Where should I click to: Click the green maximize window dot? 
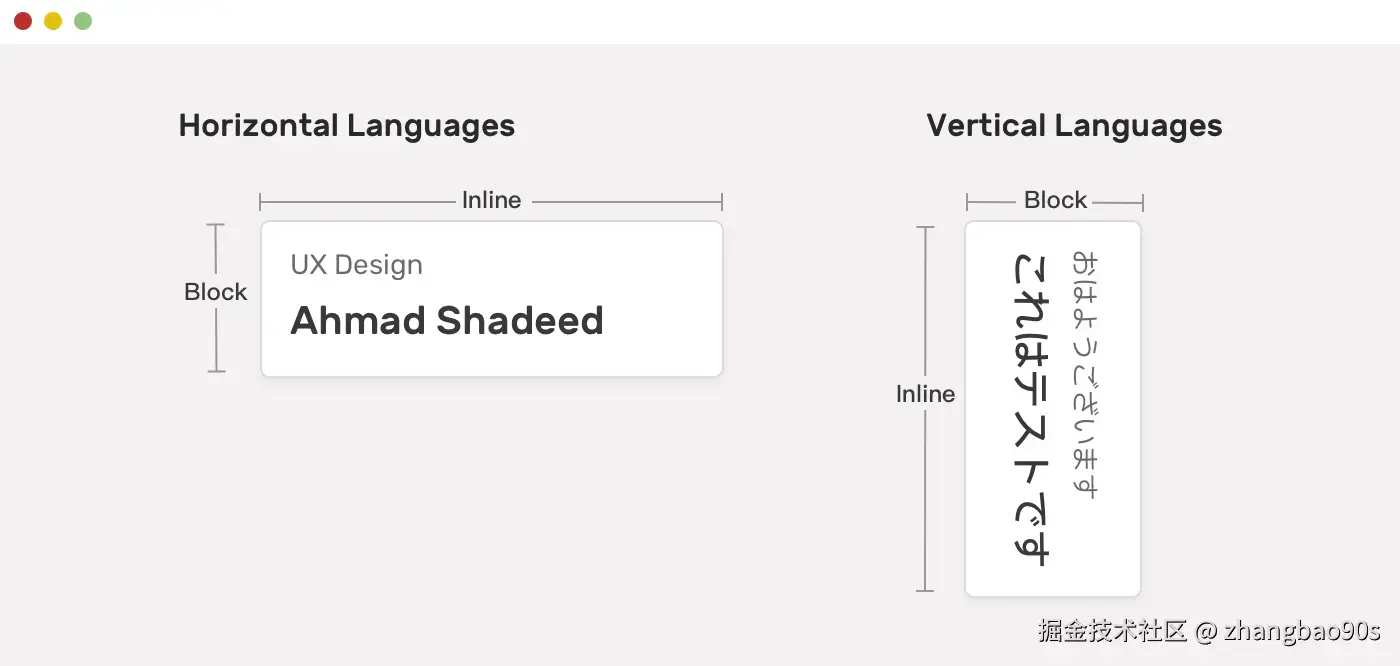click(x=83, y=21)
